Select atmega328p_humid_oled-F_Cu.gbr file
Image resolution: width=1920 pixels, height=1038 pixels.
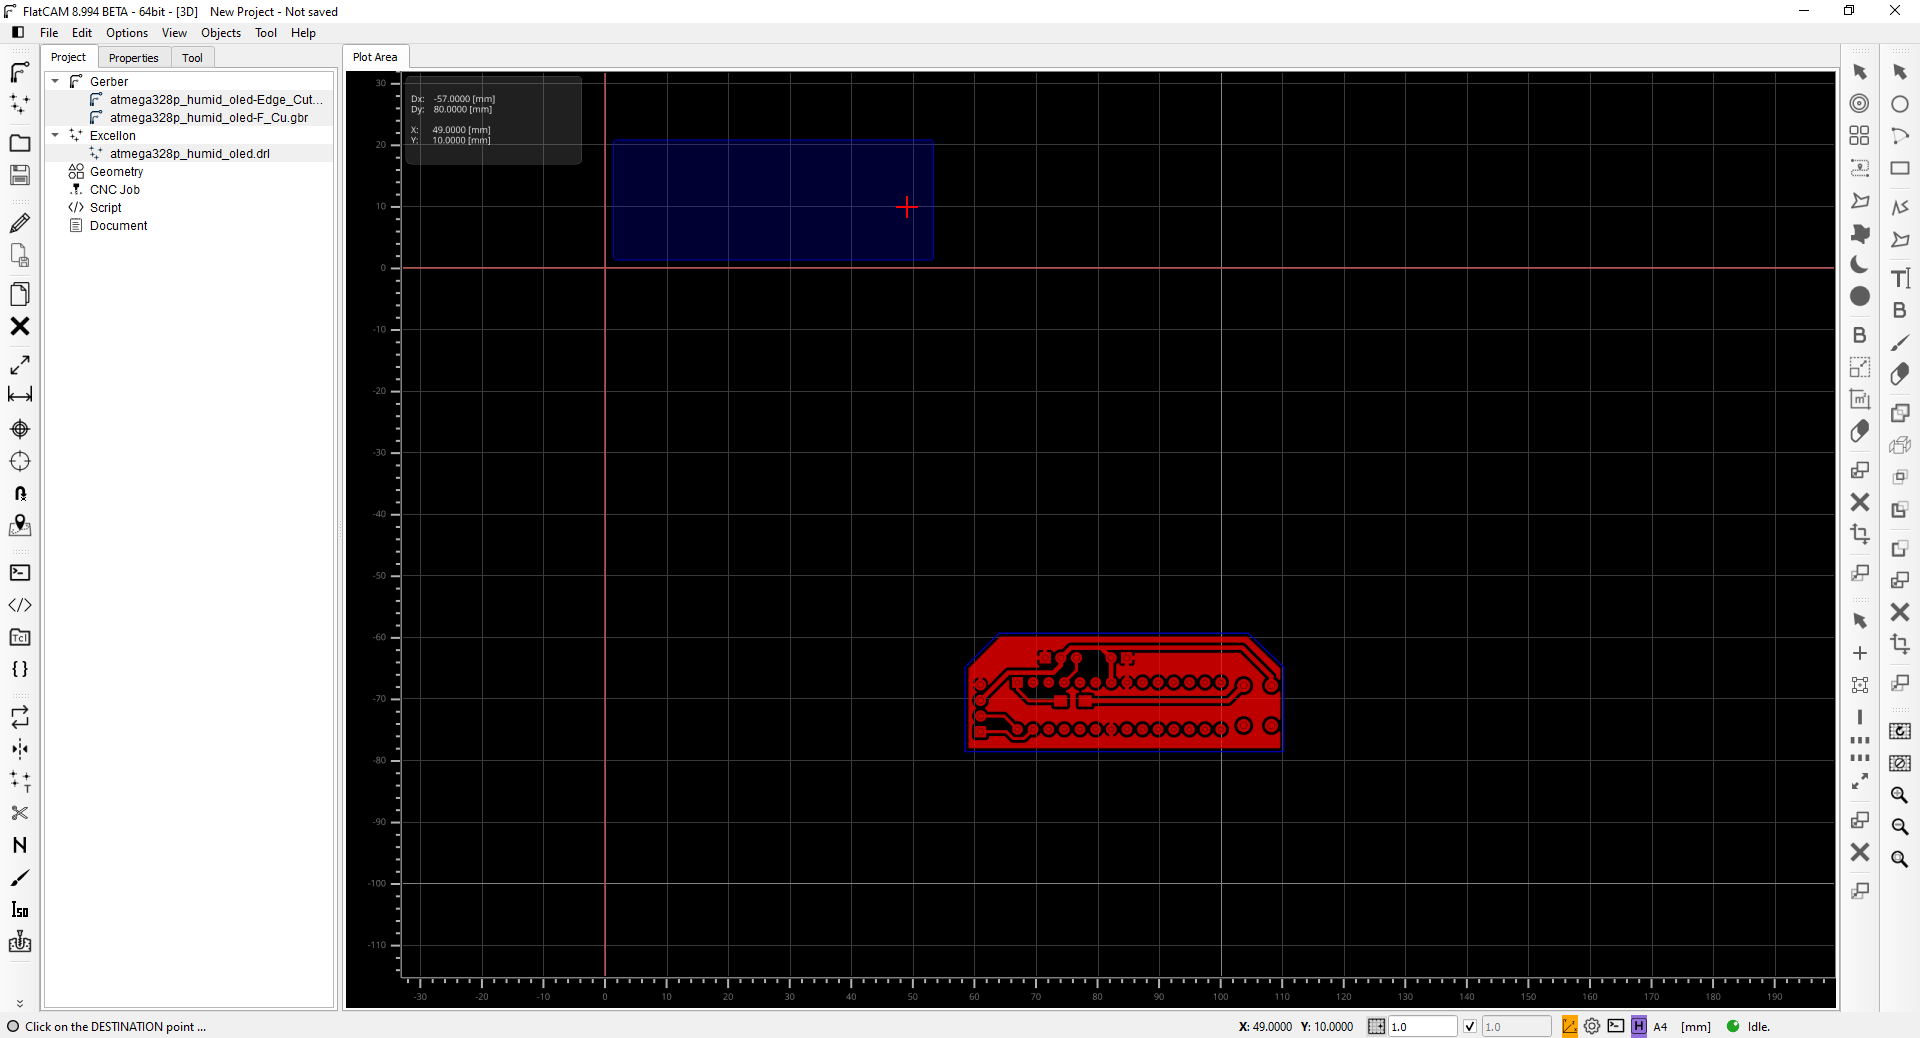208,117
